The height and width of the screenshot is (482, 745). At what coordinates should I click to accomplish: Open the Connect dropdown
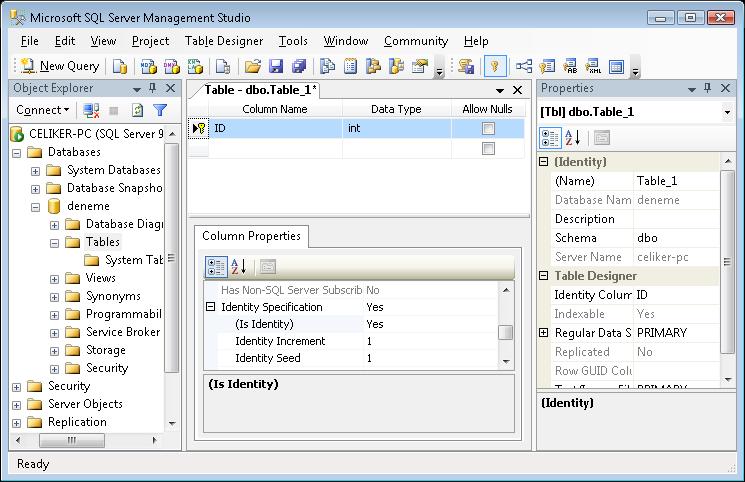43,110
